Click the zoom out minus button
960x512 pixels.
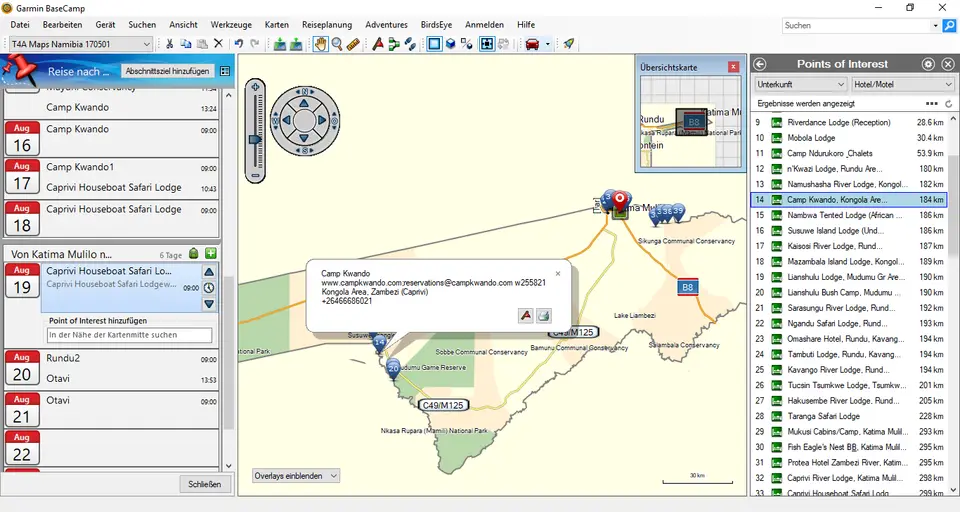click(255, 176)
